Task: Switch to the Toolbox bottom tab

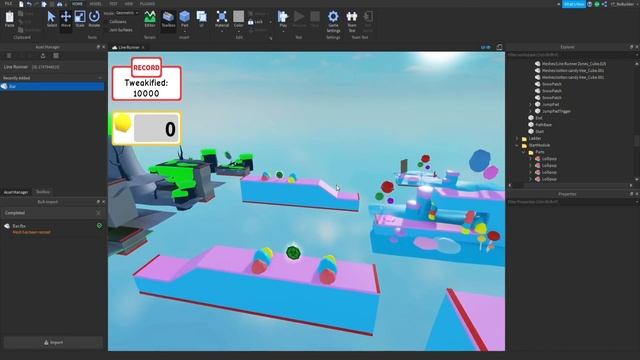Action: 43,192
